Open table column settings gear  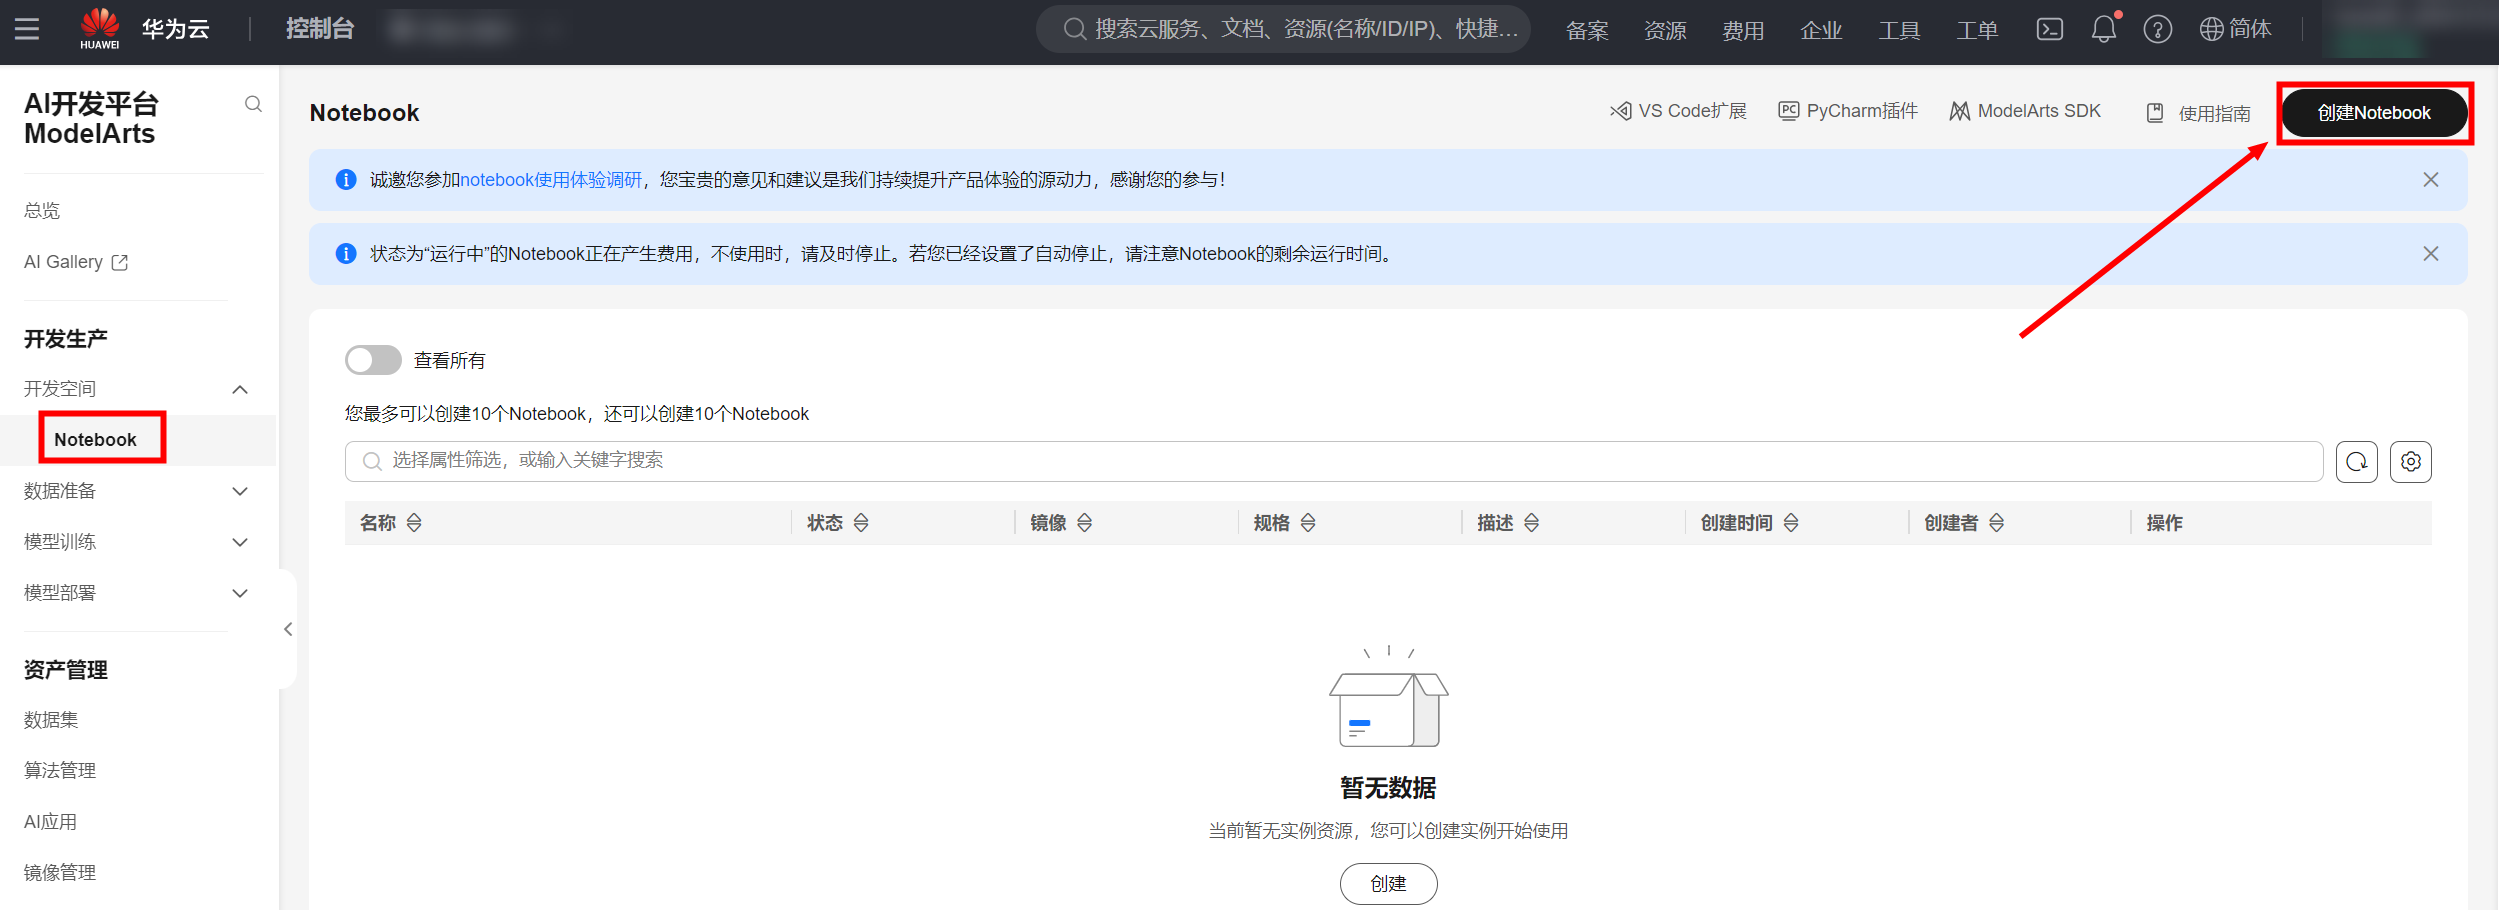pyautogui.click(x=2410, y=462)
